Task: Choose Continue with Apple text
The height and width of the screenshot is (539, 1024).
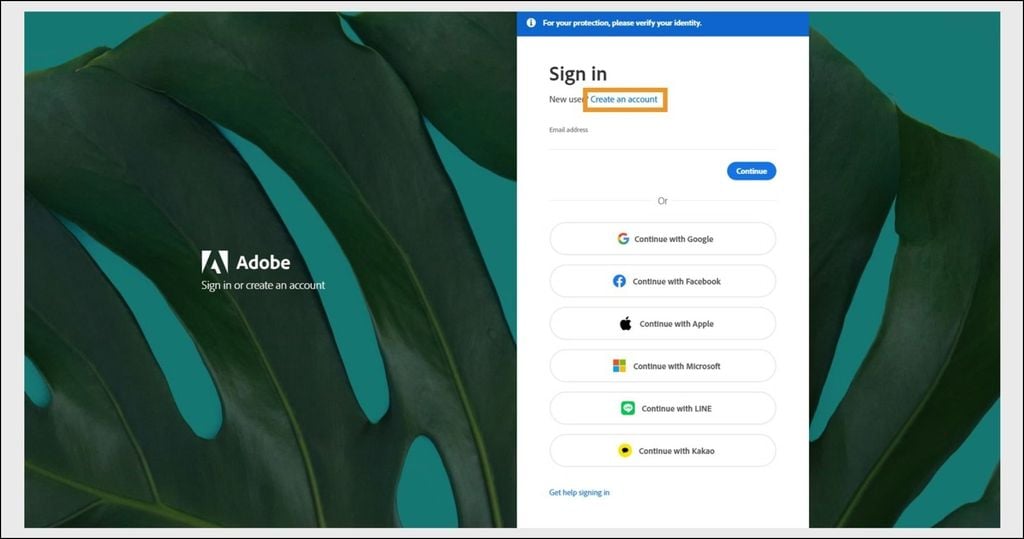Action: 676,324
